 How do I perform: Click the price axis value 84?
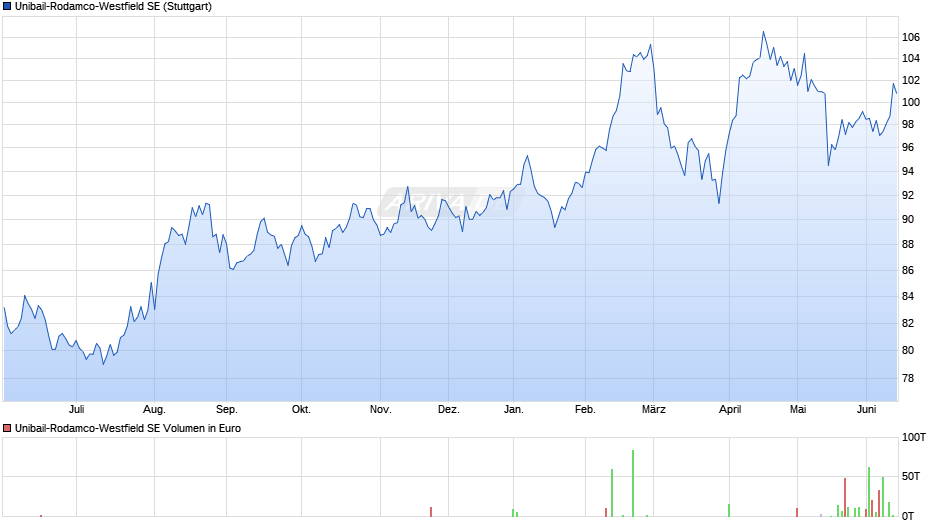click(908, 296)
